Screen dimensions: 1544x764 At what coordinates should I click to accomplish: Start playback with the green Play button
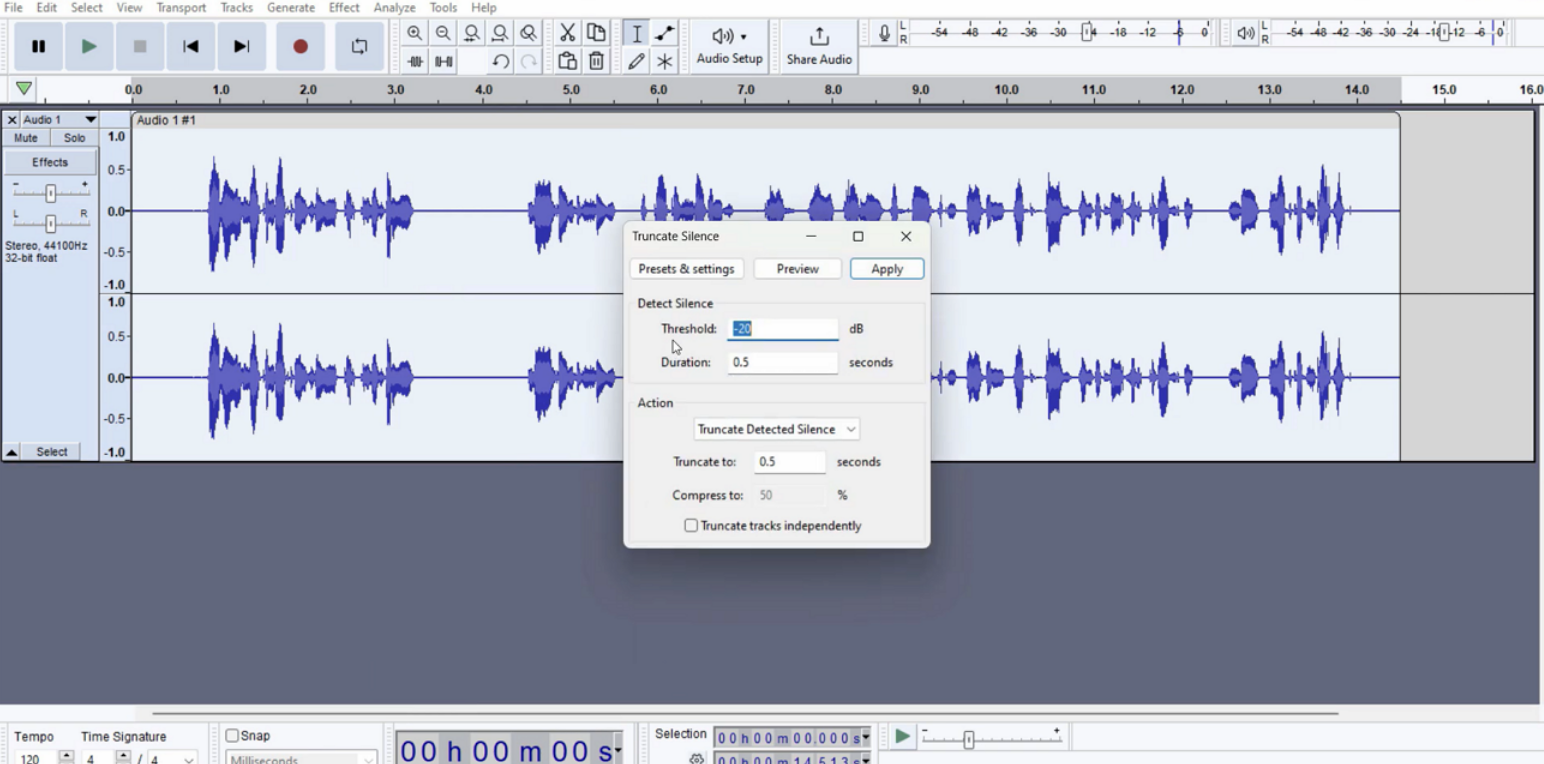coord(89,46)
